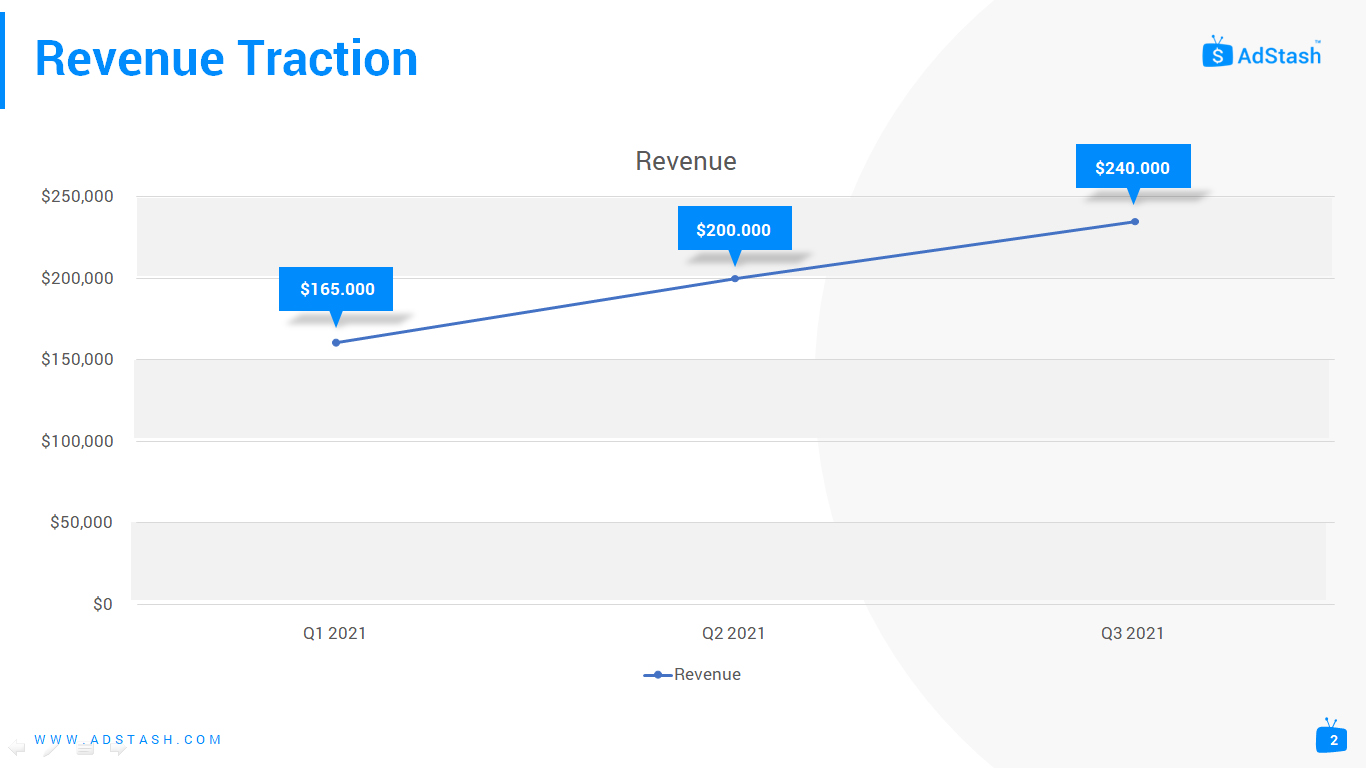This screenshot has width=1366, height=768.
Task: Click the Q2 2021 data point
Action: point(735,278)
